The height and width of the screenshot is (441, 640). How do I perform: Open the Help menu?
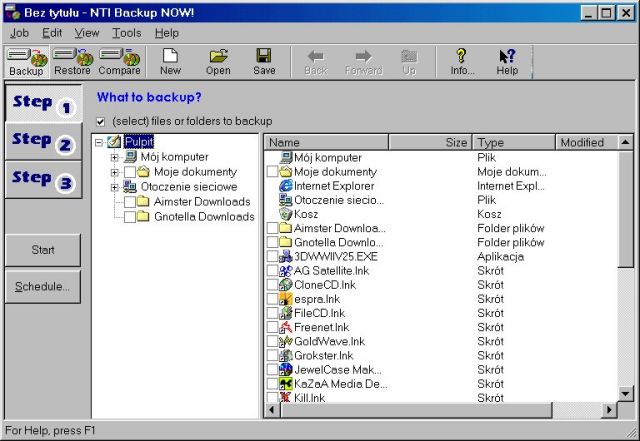[x=167, y=33]
